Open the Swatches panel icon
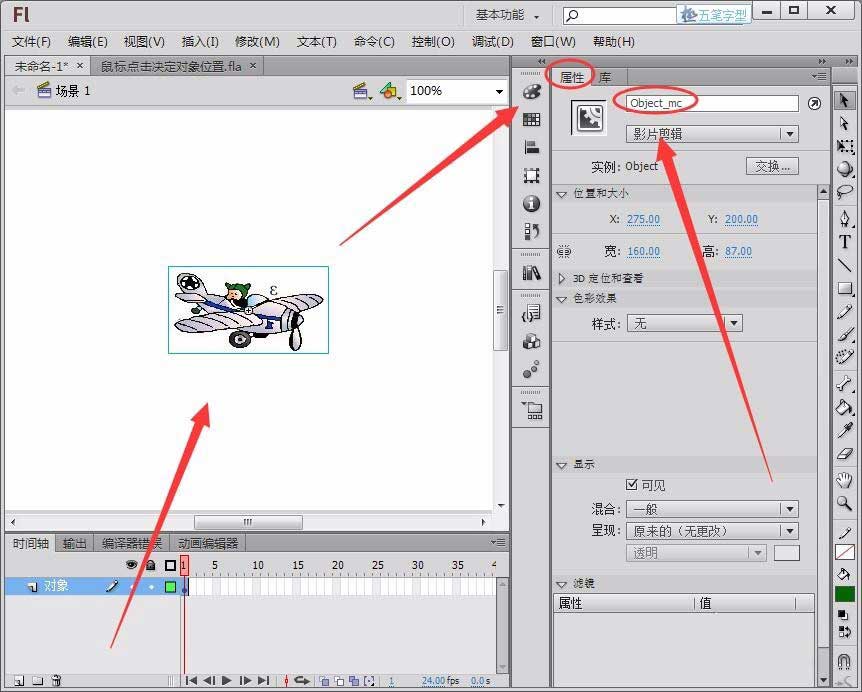Screen dimensions: 862x692 [532, 121]
